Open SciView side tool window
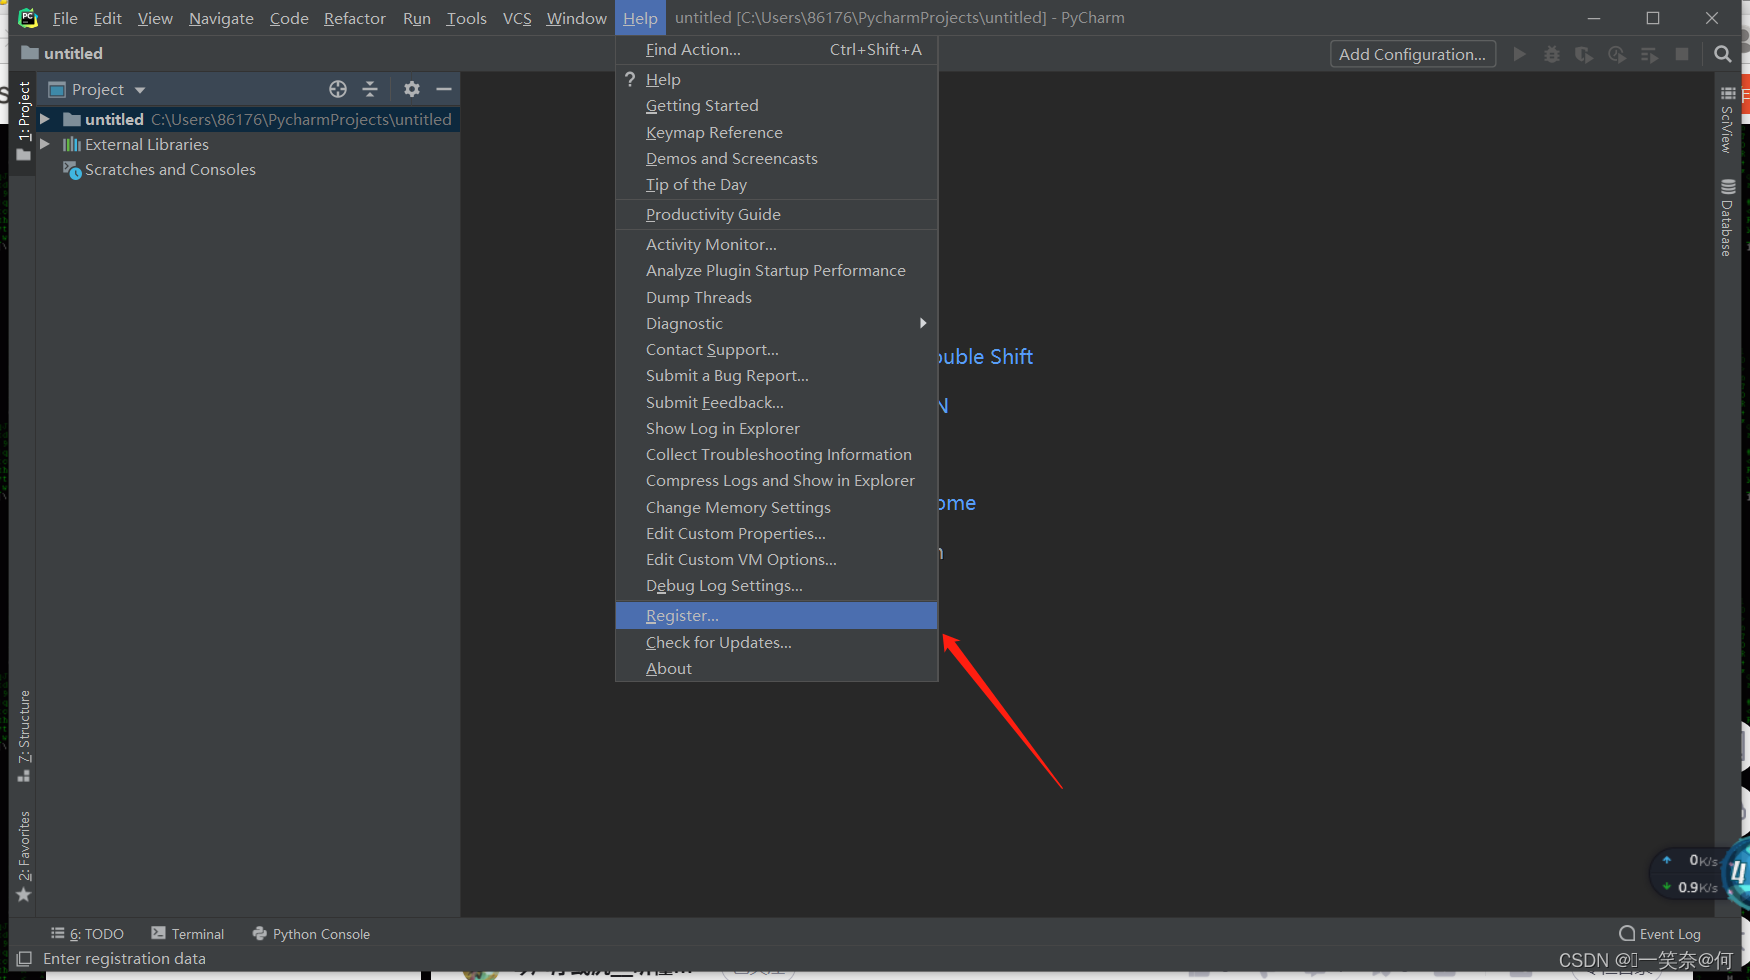 click(1727, 120)
